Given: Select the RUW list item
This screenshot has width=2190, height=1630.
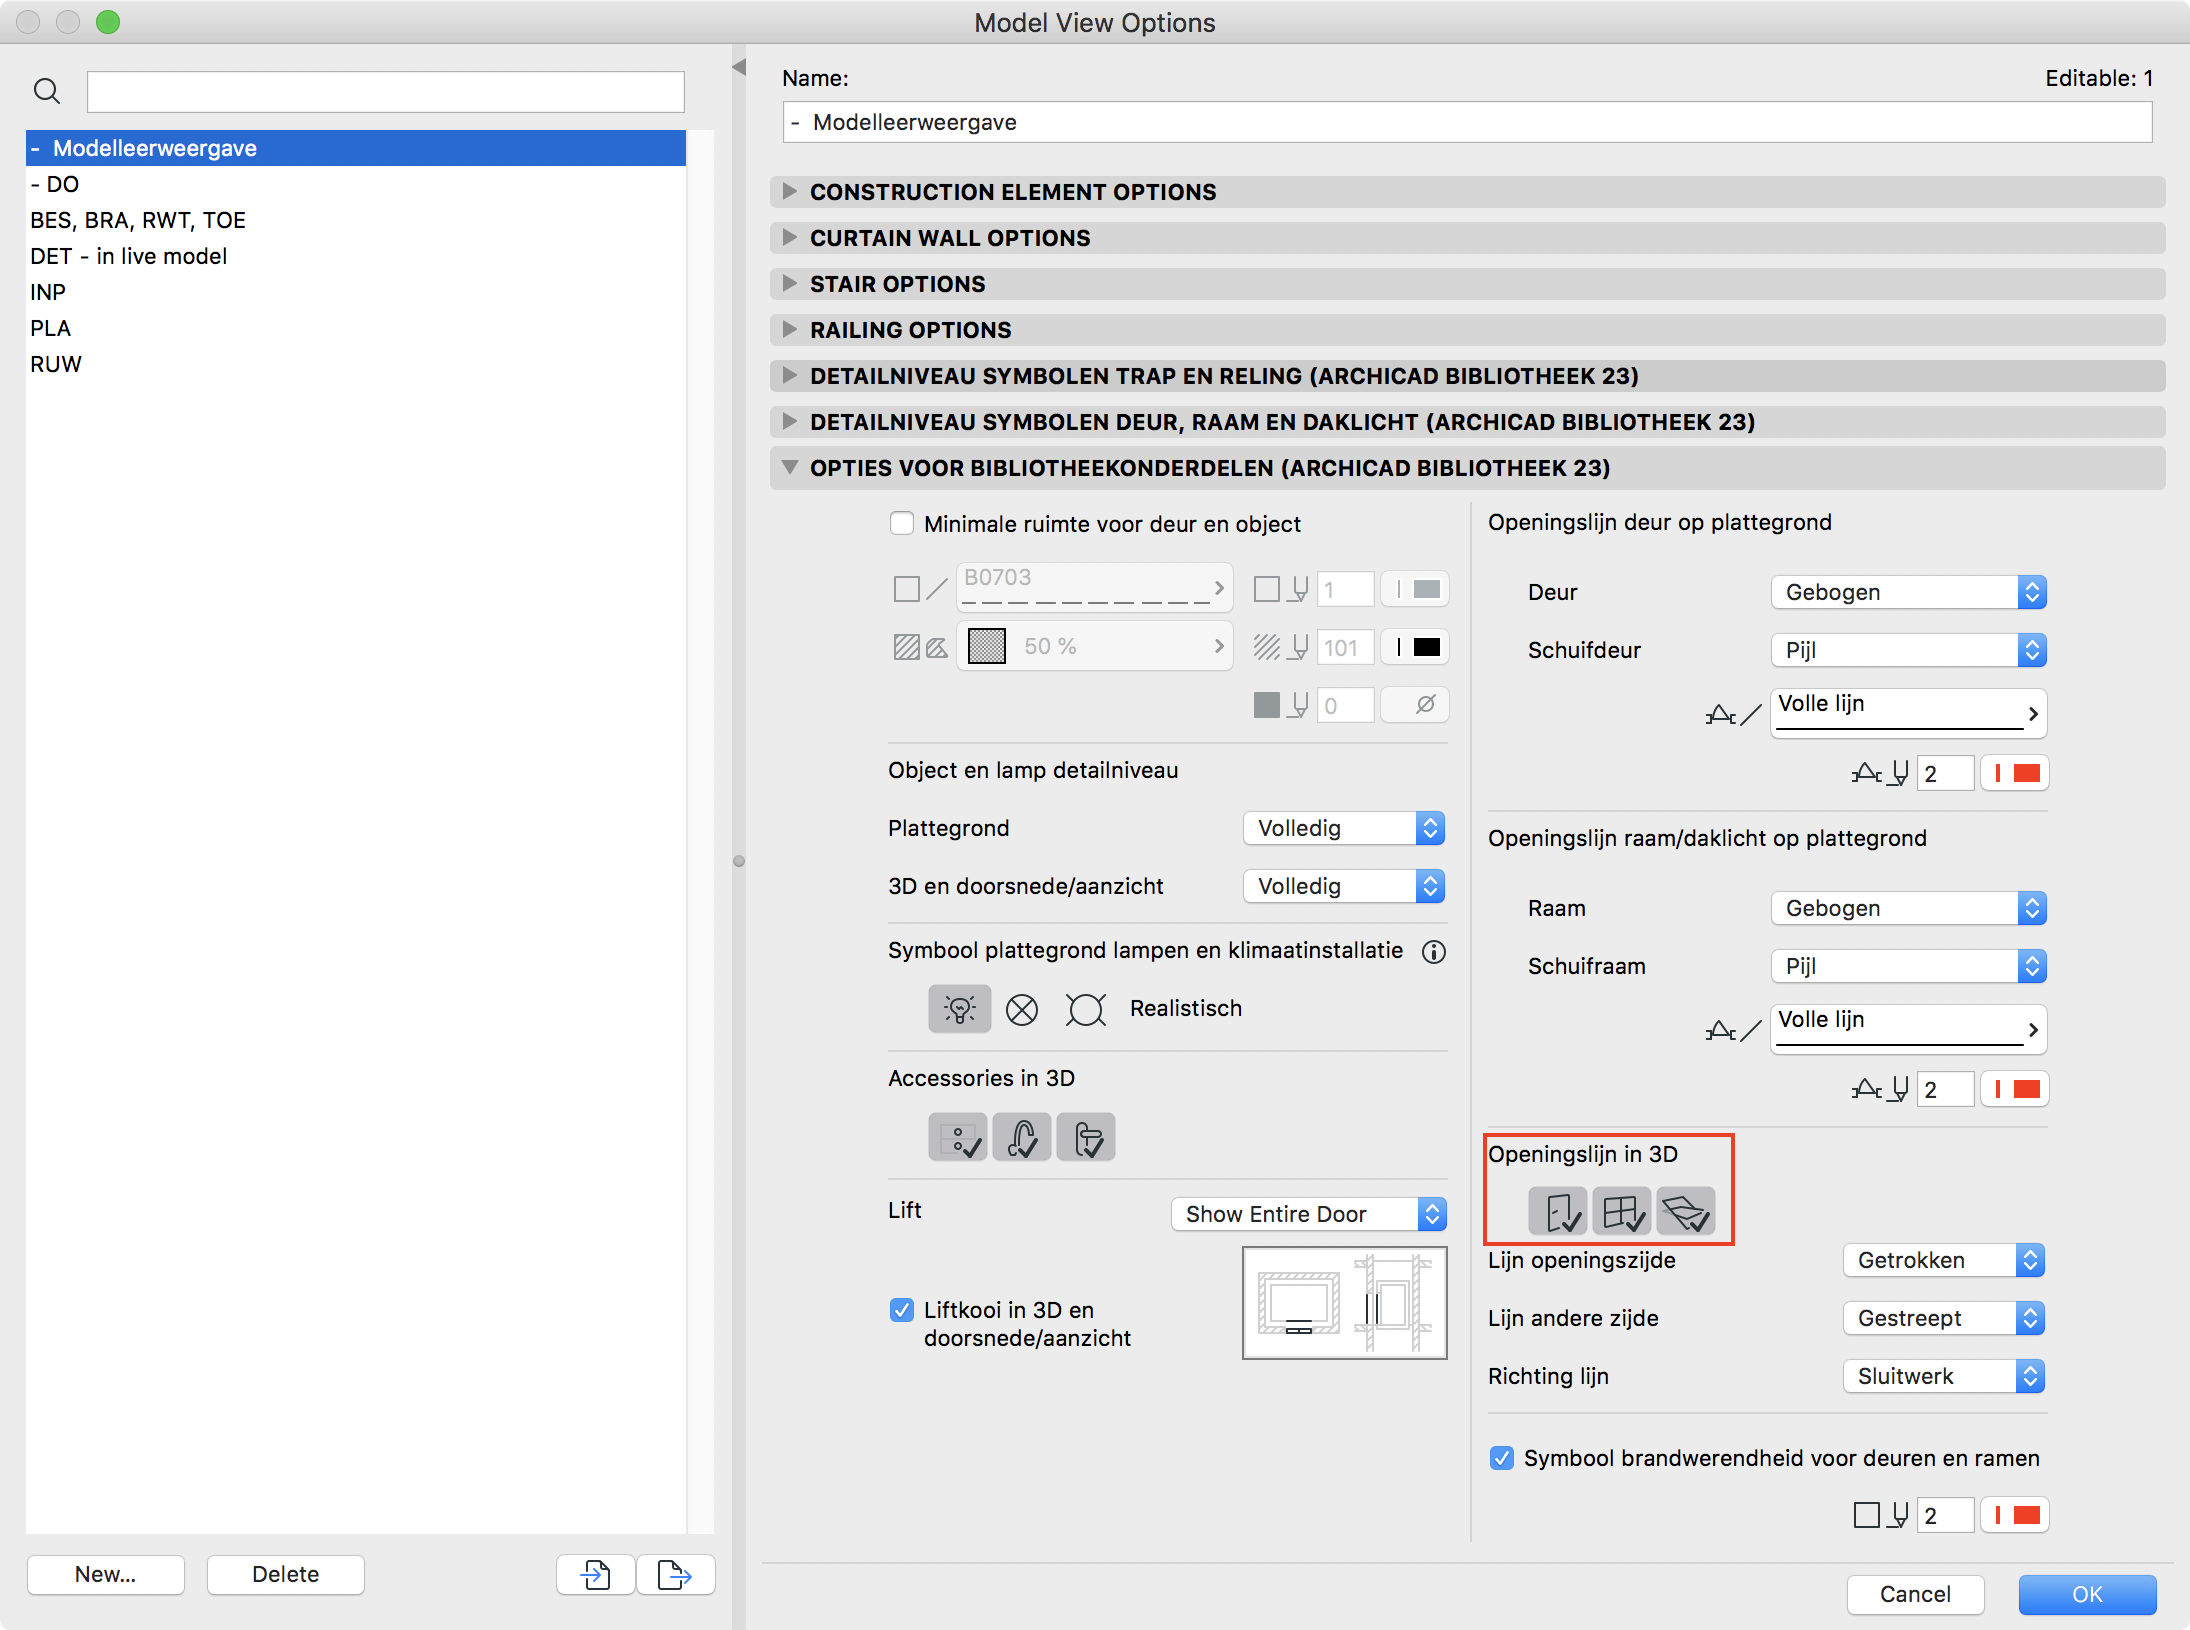Looking at the screenshot, I should coord(356,364).
